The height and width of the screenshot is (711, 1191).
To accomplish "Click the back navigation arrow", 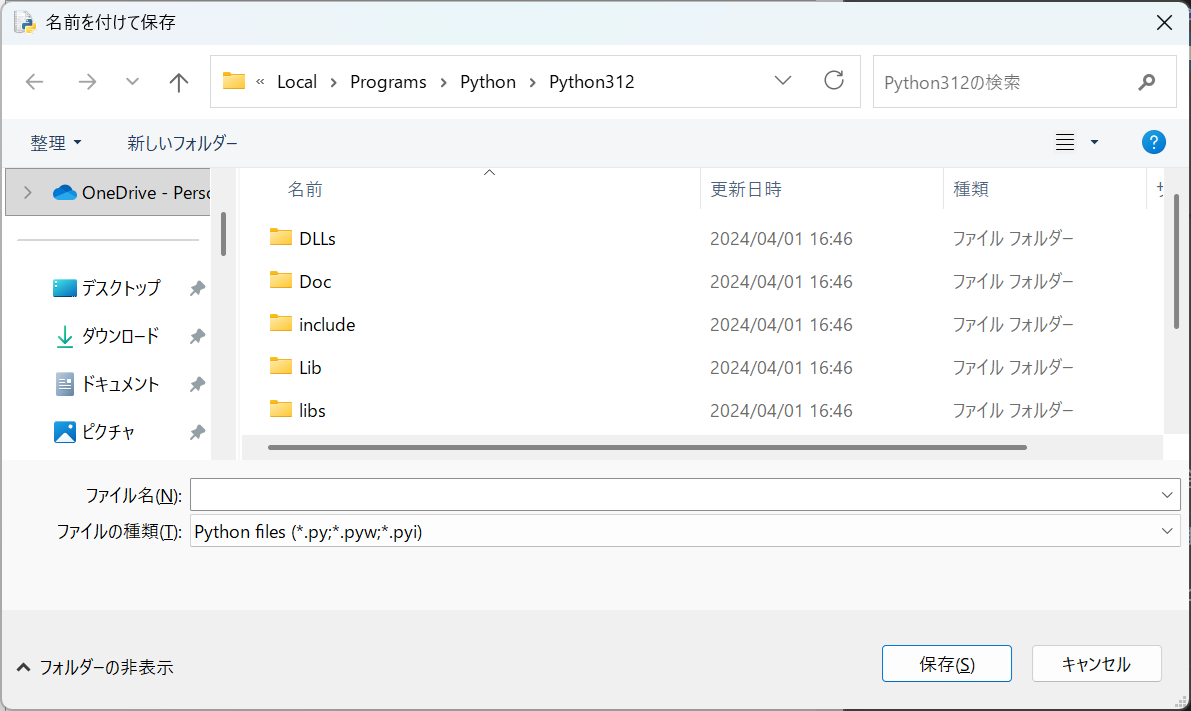I will (35, 82).
